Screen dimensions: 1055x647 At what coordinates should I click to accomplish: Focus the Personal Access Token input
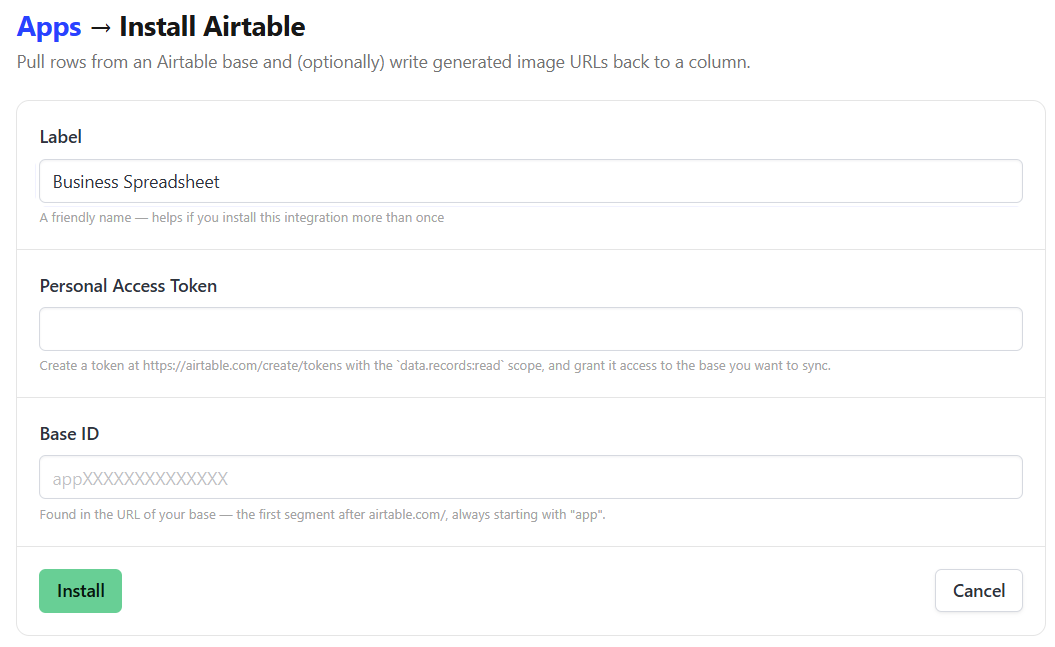pos(531,330)
